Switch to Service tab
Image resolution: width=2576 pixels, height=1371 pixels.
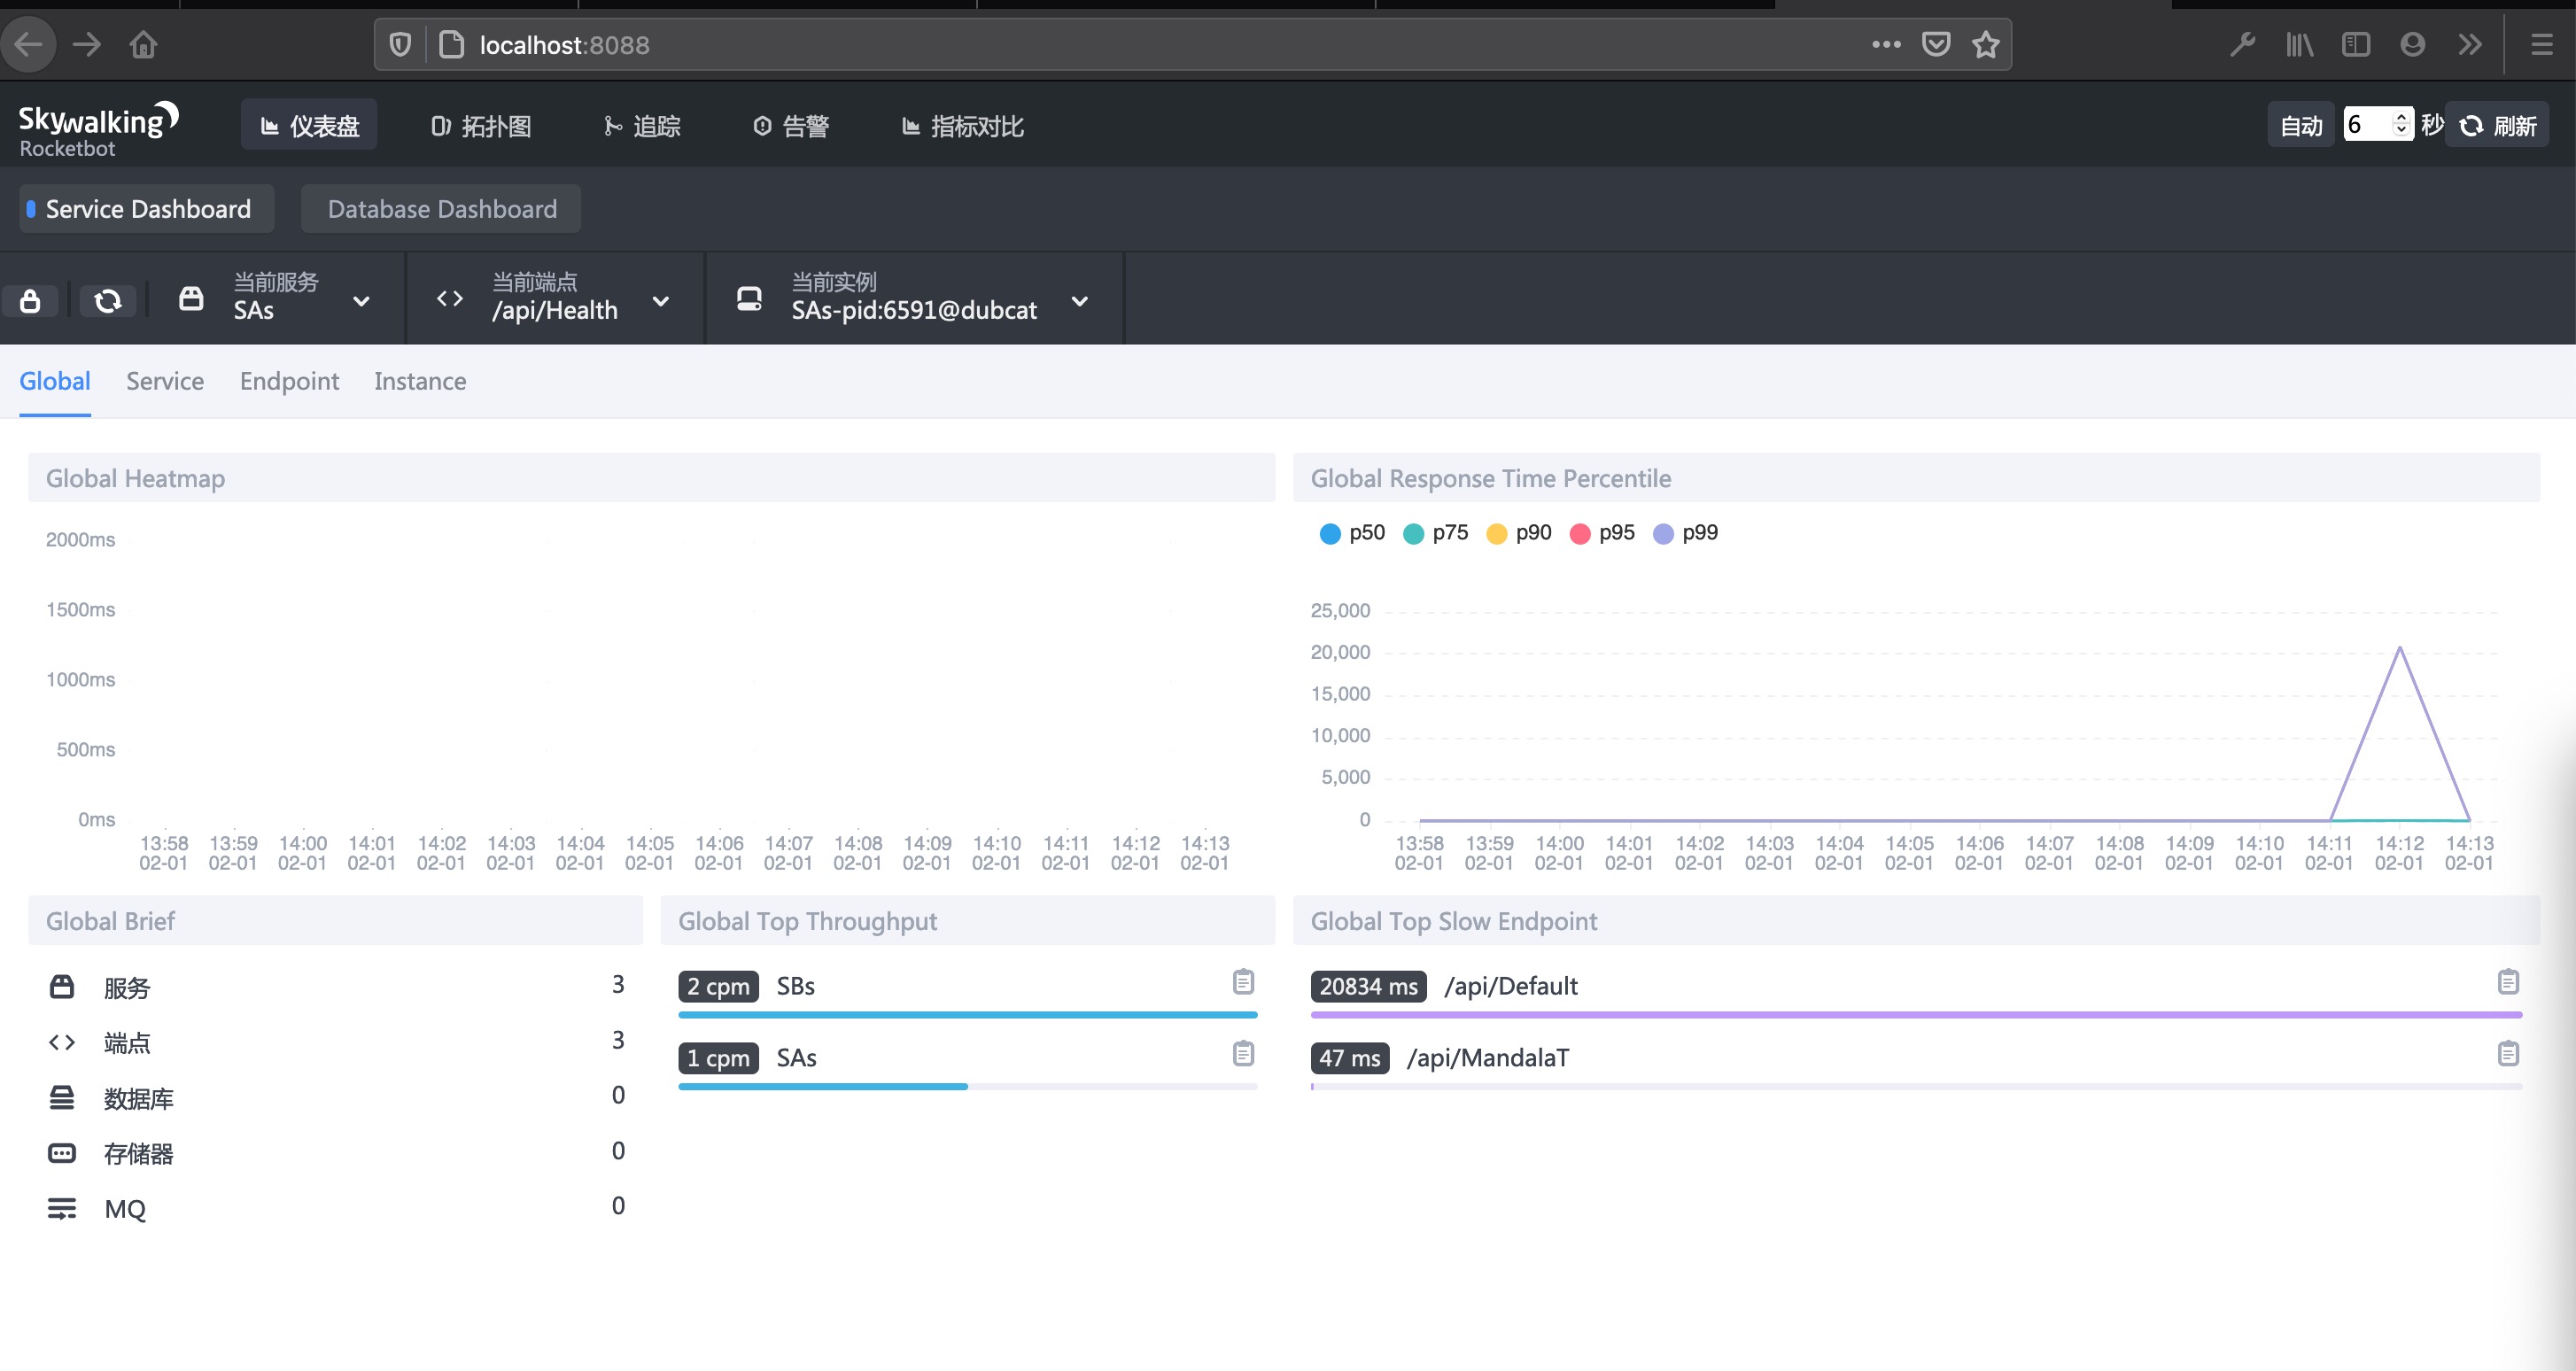(x=165, y=381)
